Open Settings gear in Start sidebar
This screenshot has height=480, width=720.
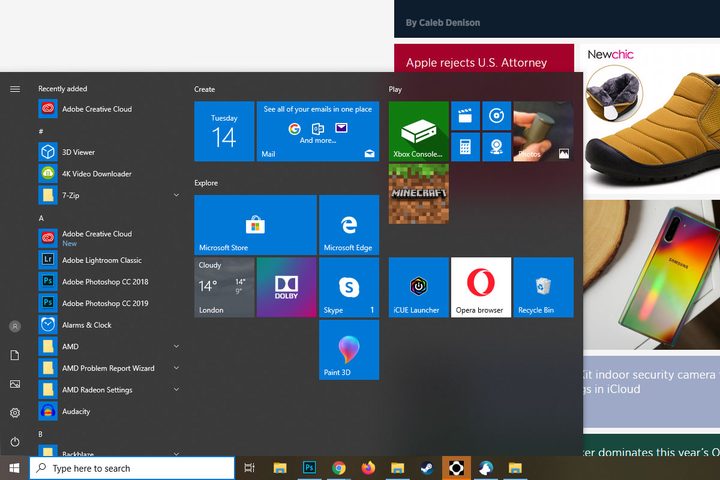[x=15, y=413]
